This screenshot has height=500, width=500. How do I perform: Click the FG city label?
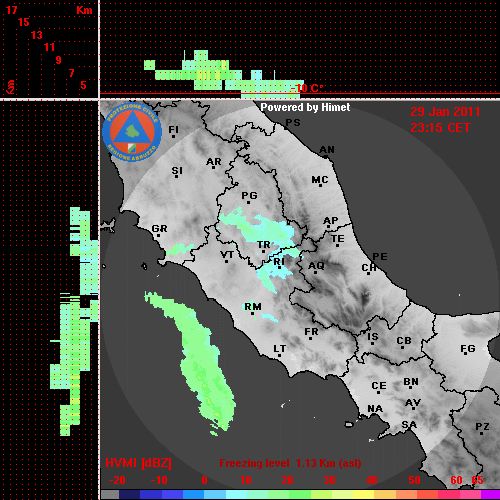pyautogui.click(x=468, y=349)
